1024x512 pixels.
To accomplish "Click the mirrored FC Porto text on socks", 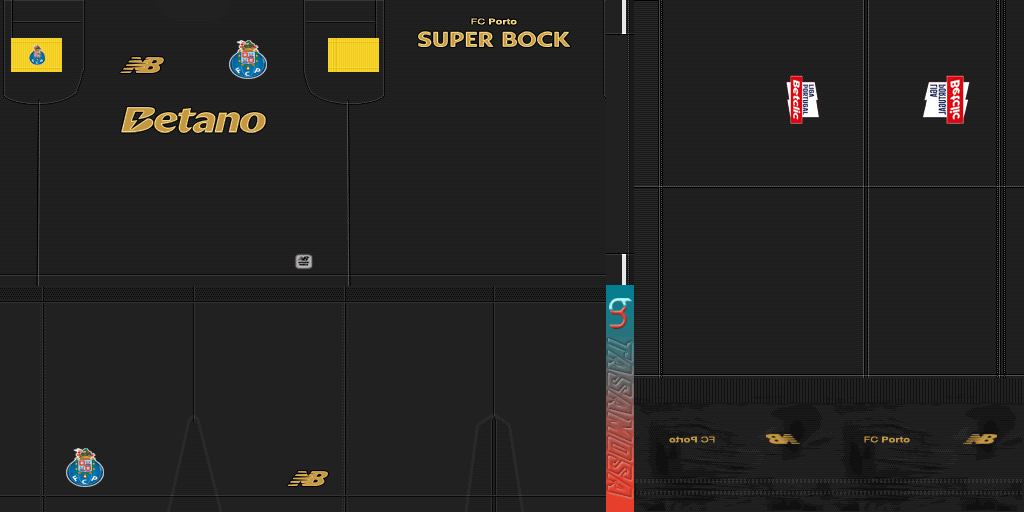I will (692, 440).
